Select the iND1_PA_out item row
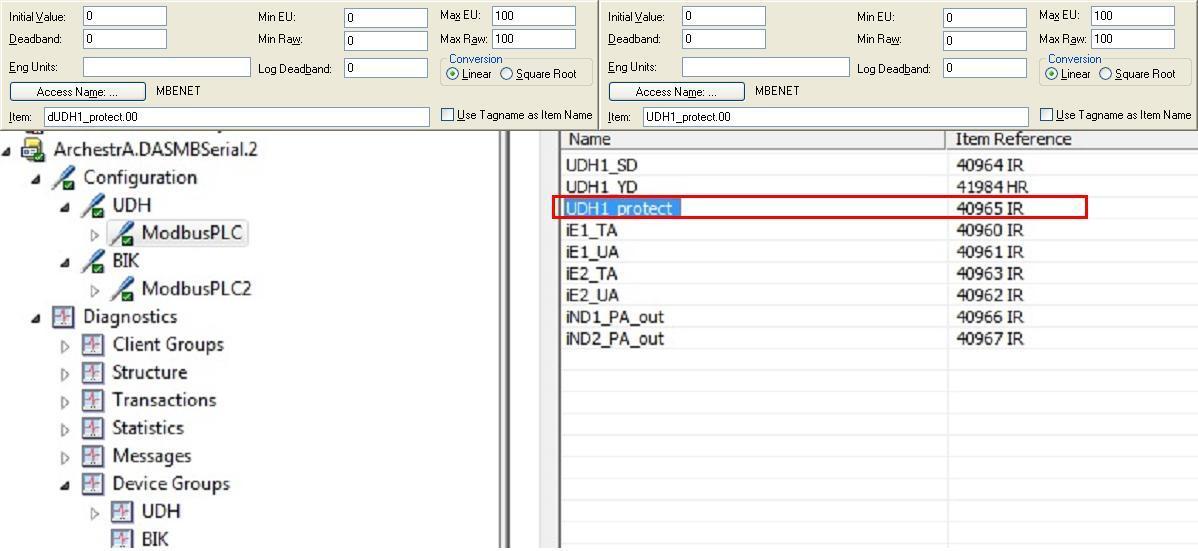Screen dimensions: 1198x551 click(x=615, y=317)
